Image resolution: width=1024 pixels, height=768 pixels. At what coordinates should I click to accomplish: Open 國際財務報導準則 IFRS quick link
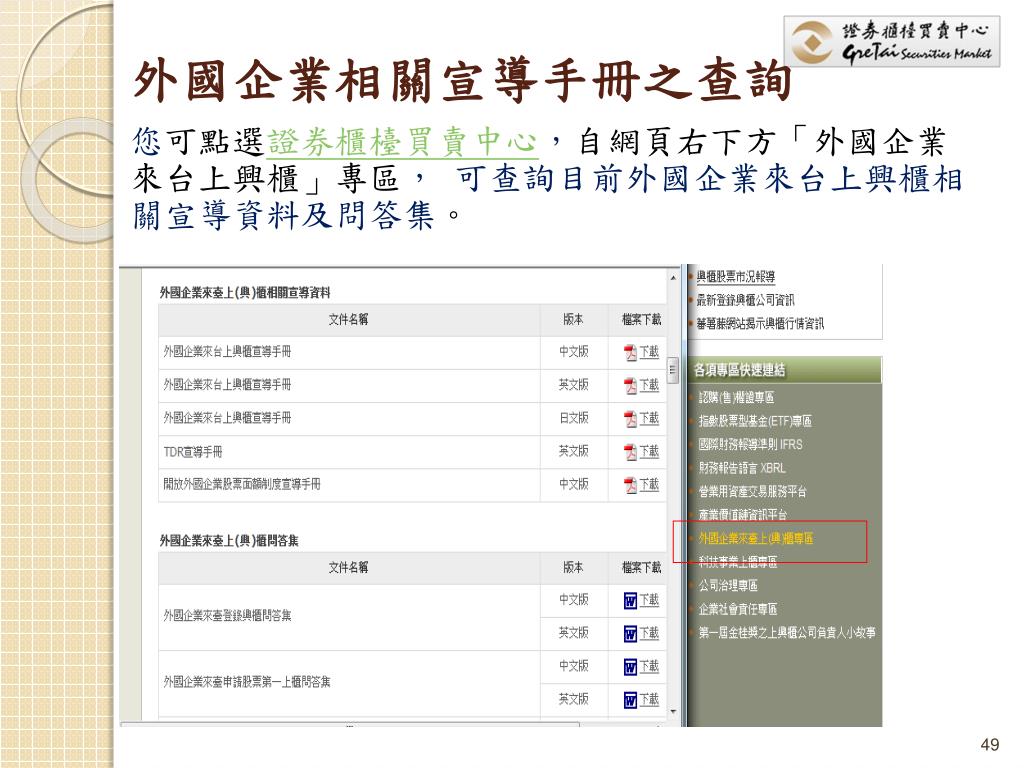pyautogui.click(x=750, y=445)
